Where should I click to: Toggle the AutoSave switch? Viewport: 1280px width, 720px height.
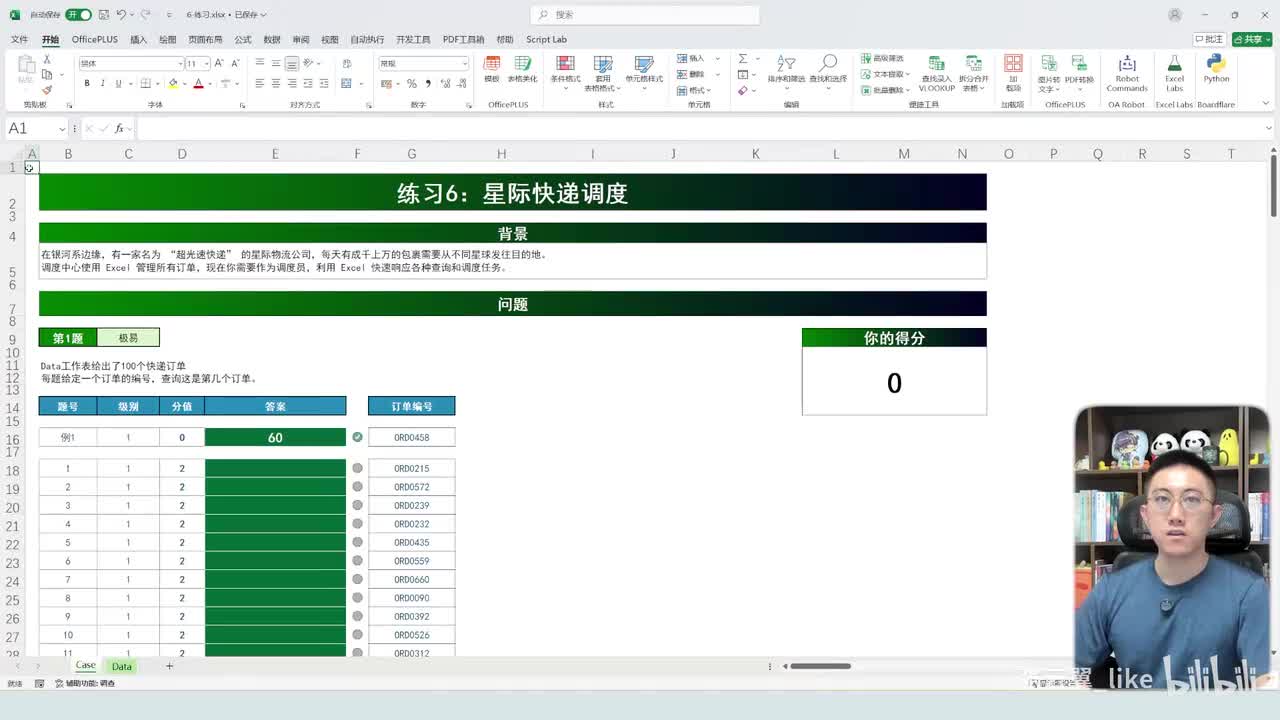(x=78, y=15)
